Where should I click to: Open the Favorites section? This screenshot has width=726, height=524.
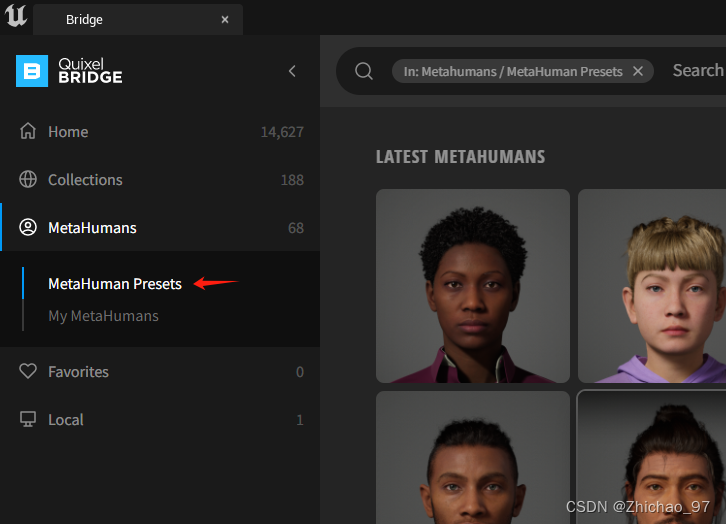[x=160, y=371]
